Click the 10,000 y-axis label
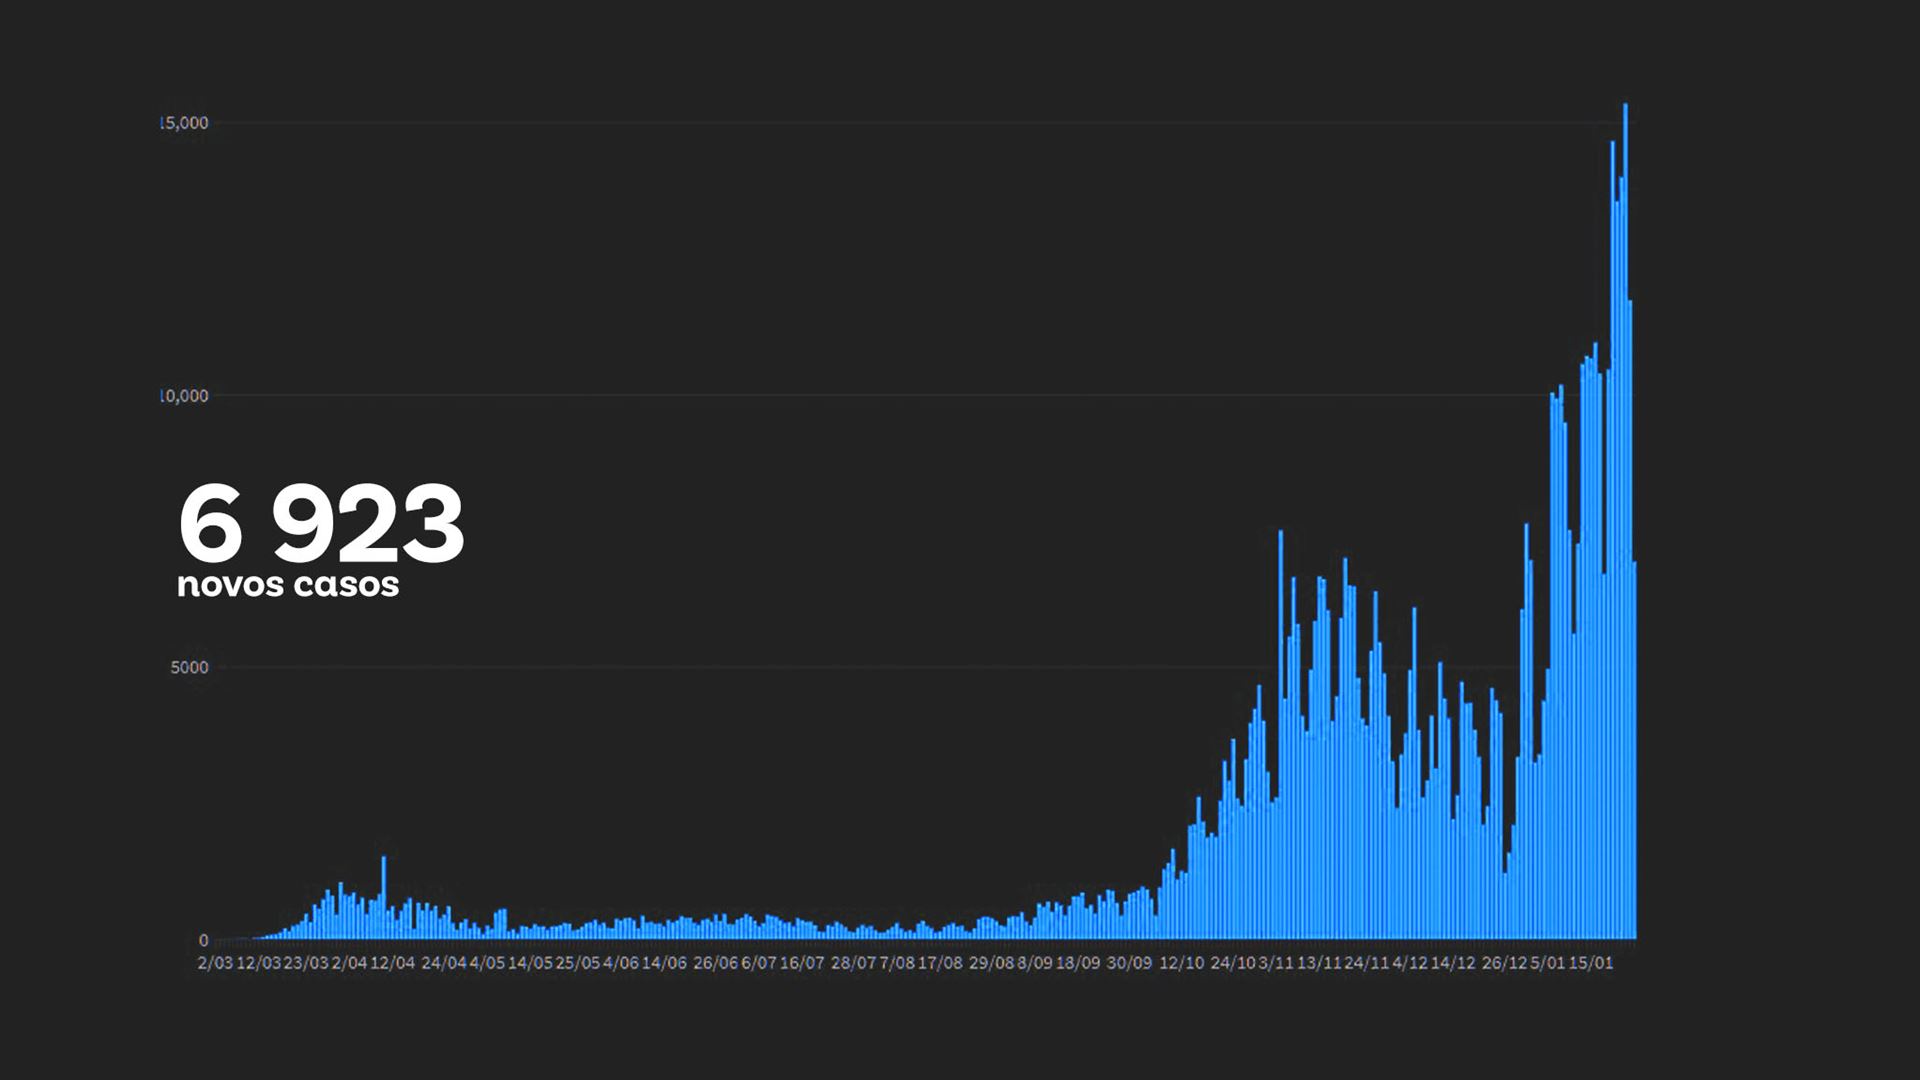 184,396
